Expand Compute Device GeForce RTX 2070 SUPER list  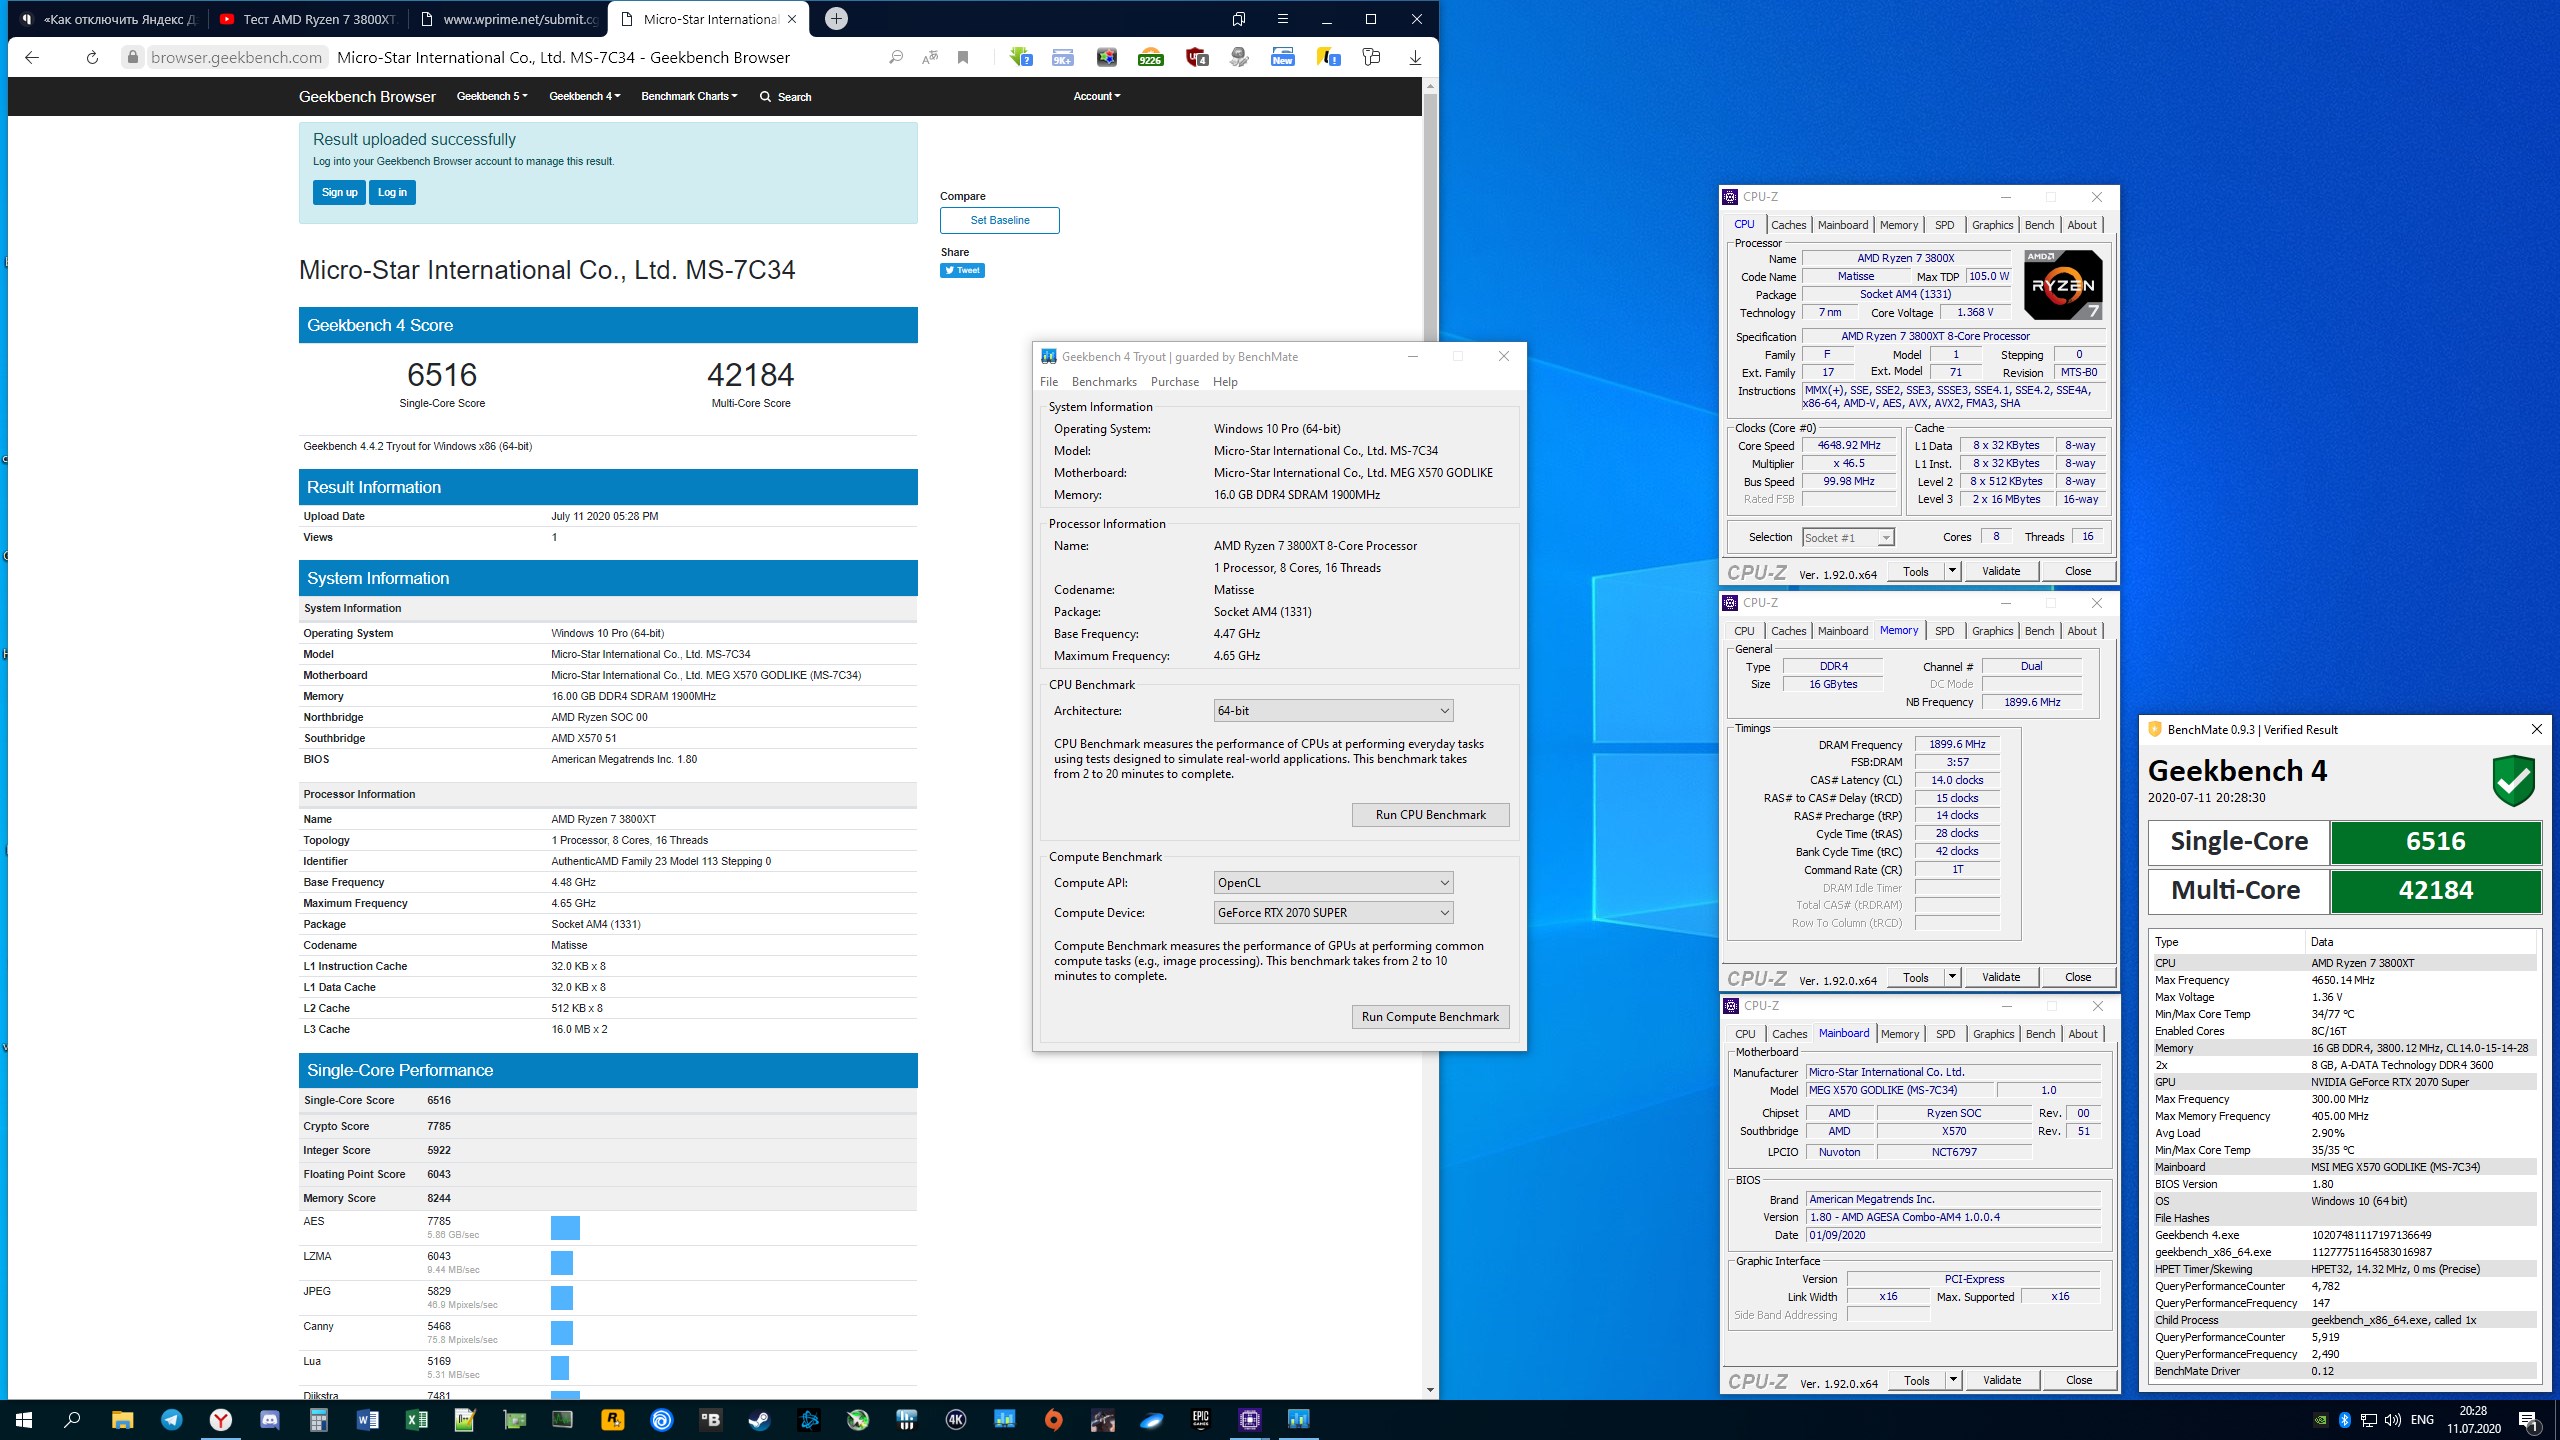tap(1333, 913)
